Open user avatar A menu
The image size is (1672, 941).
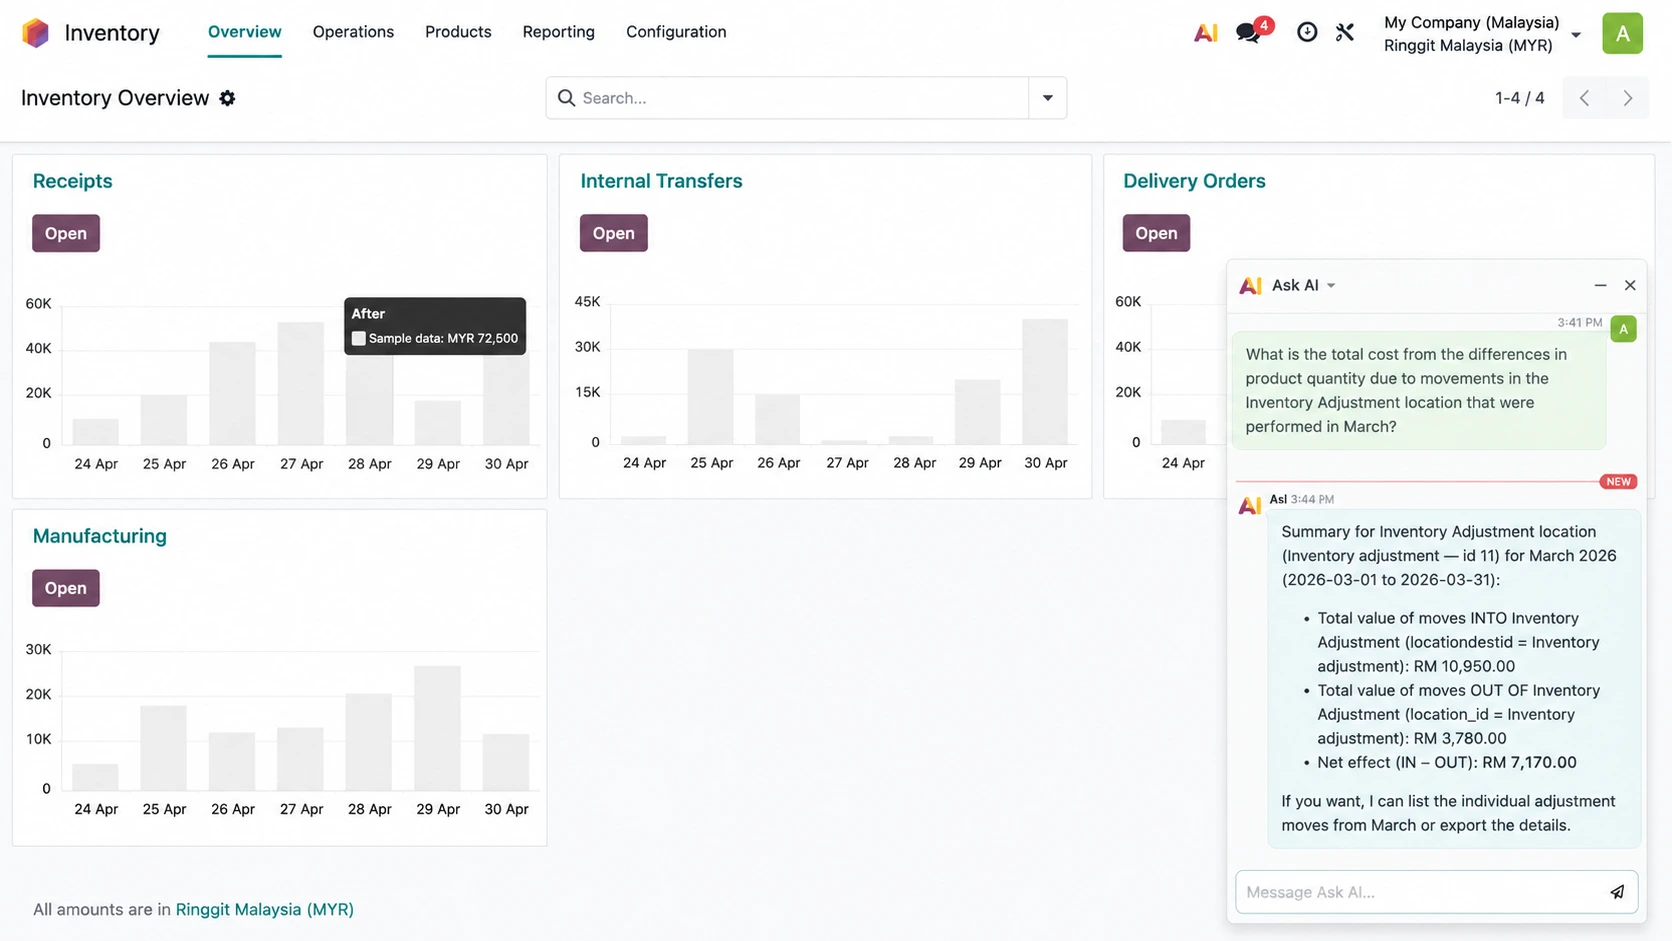[1622, 33]
